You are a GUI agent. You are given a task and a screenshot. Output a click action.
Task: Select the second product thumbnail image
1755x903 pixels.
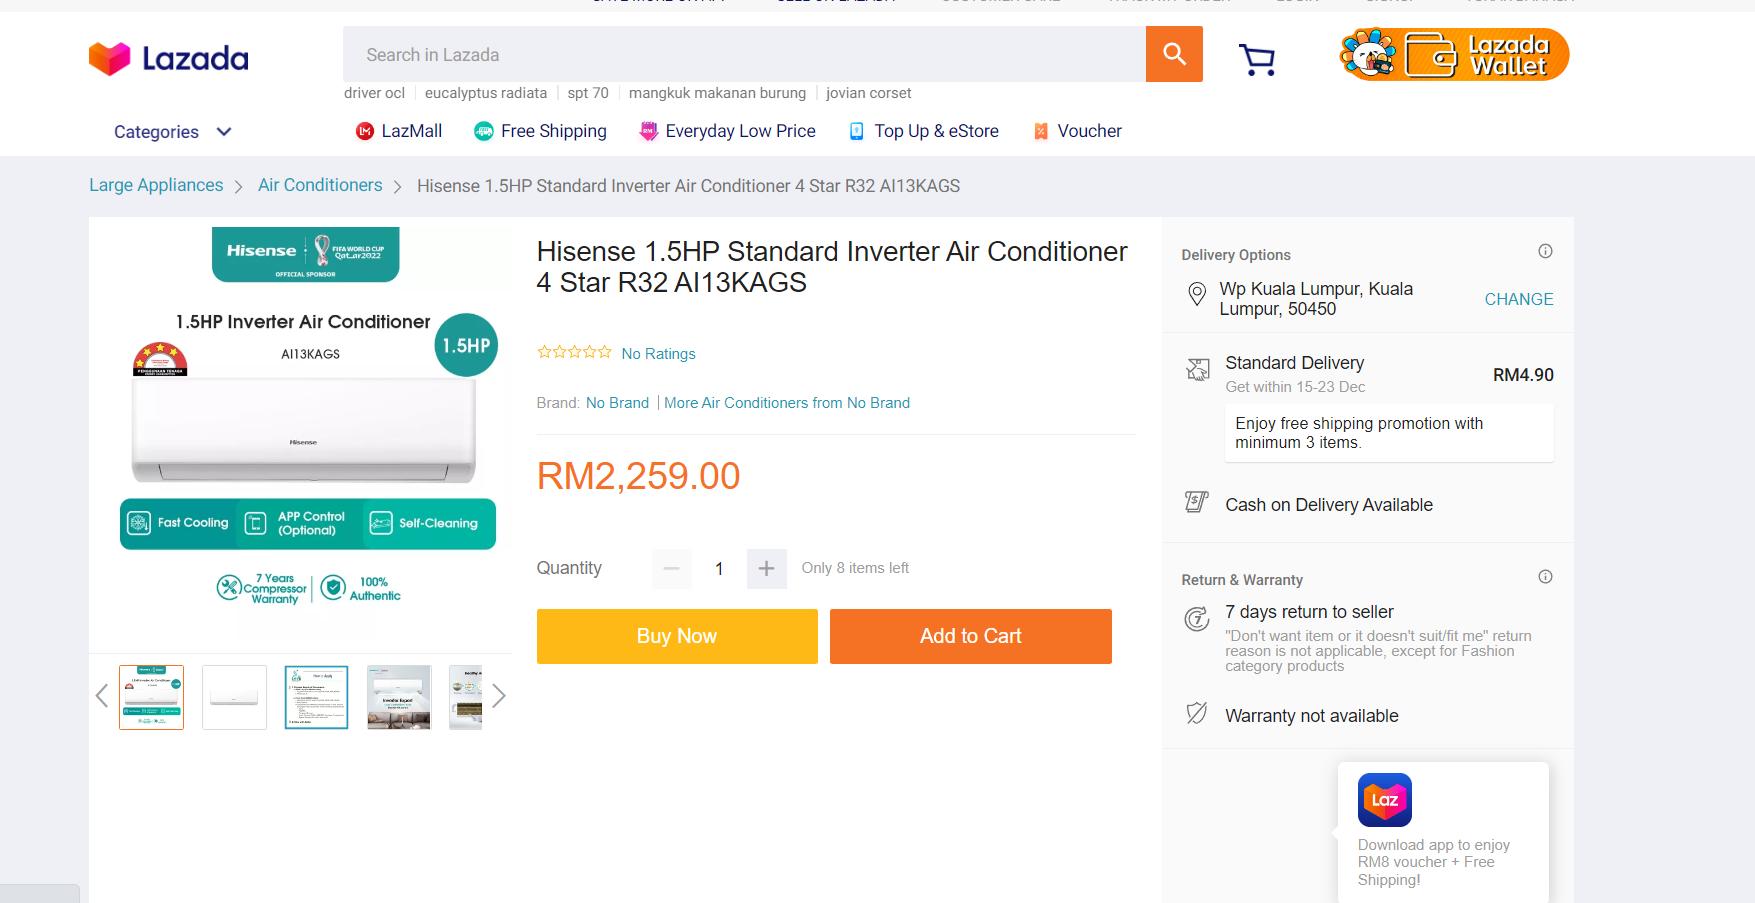[234, 697]
